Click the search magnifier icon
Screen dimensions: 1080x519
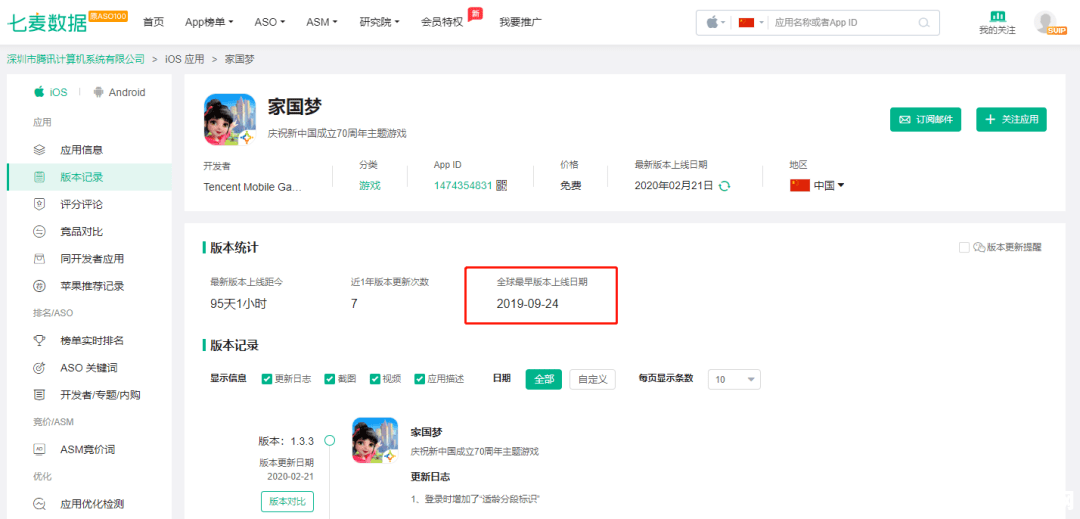coord(924,23)
